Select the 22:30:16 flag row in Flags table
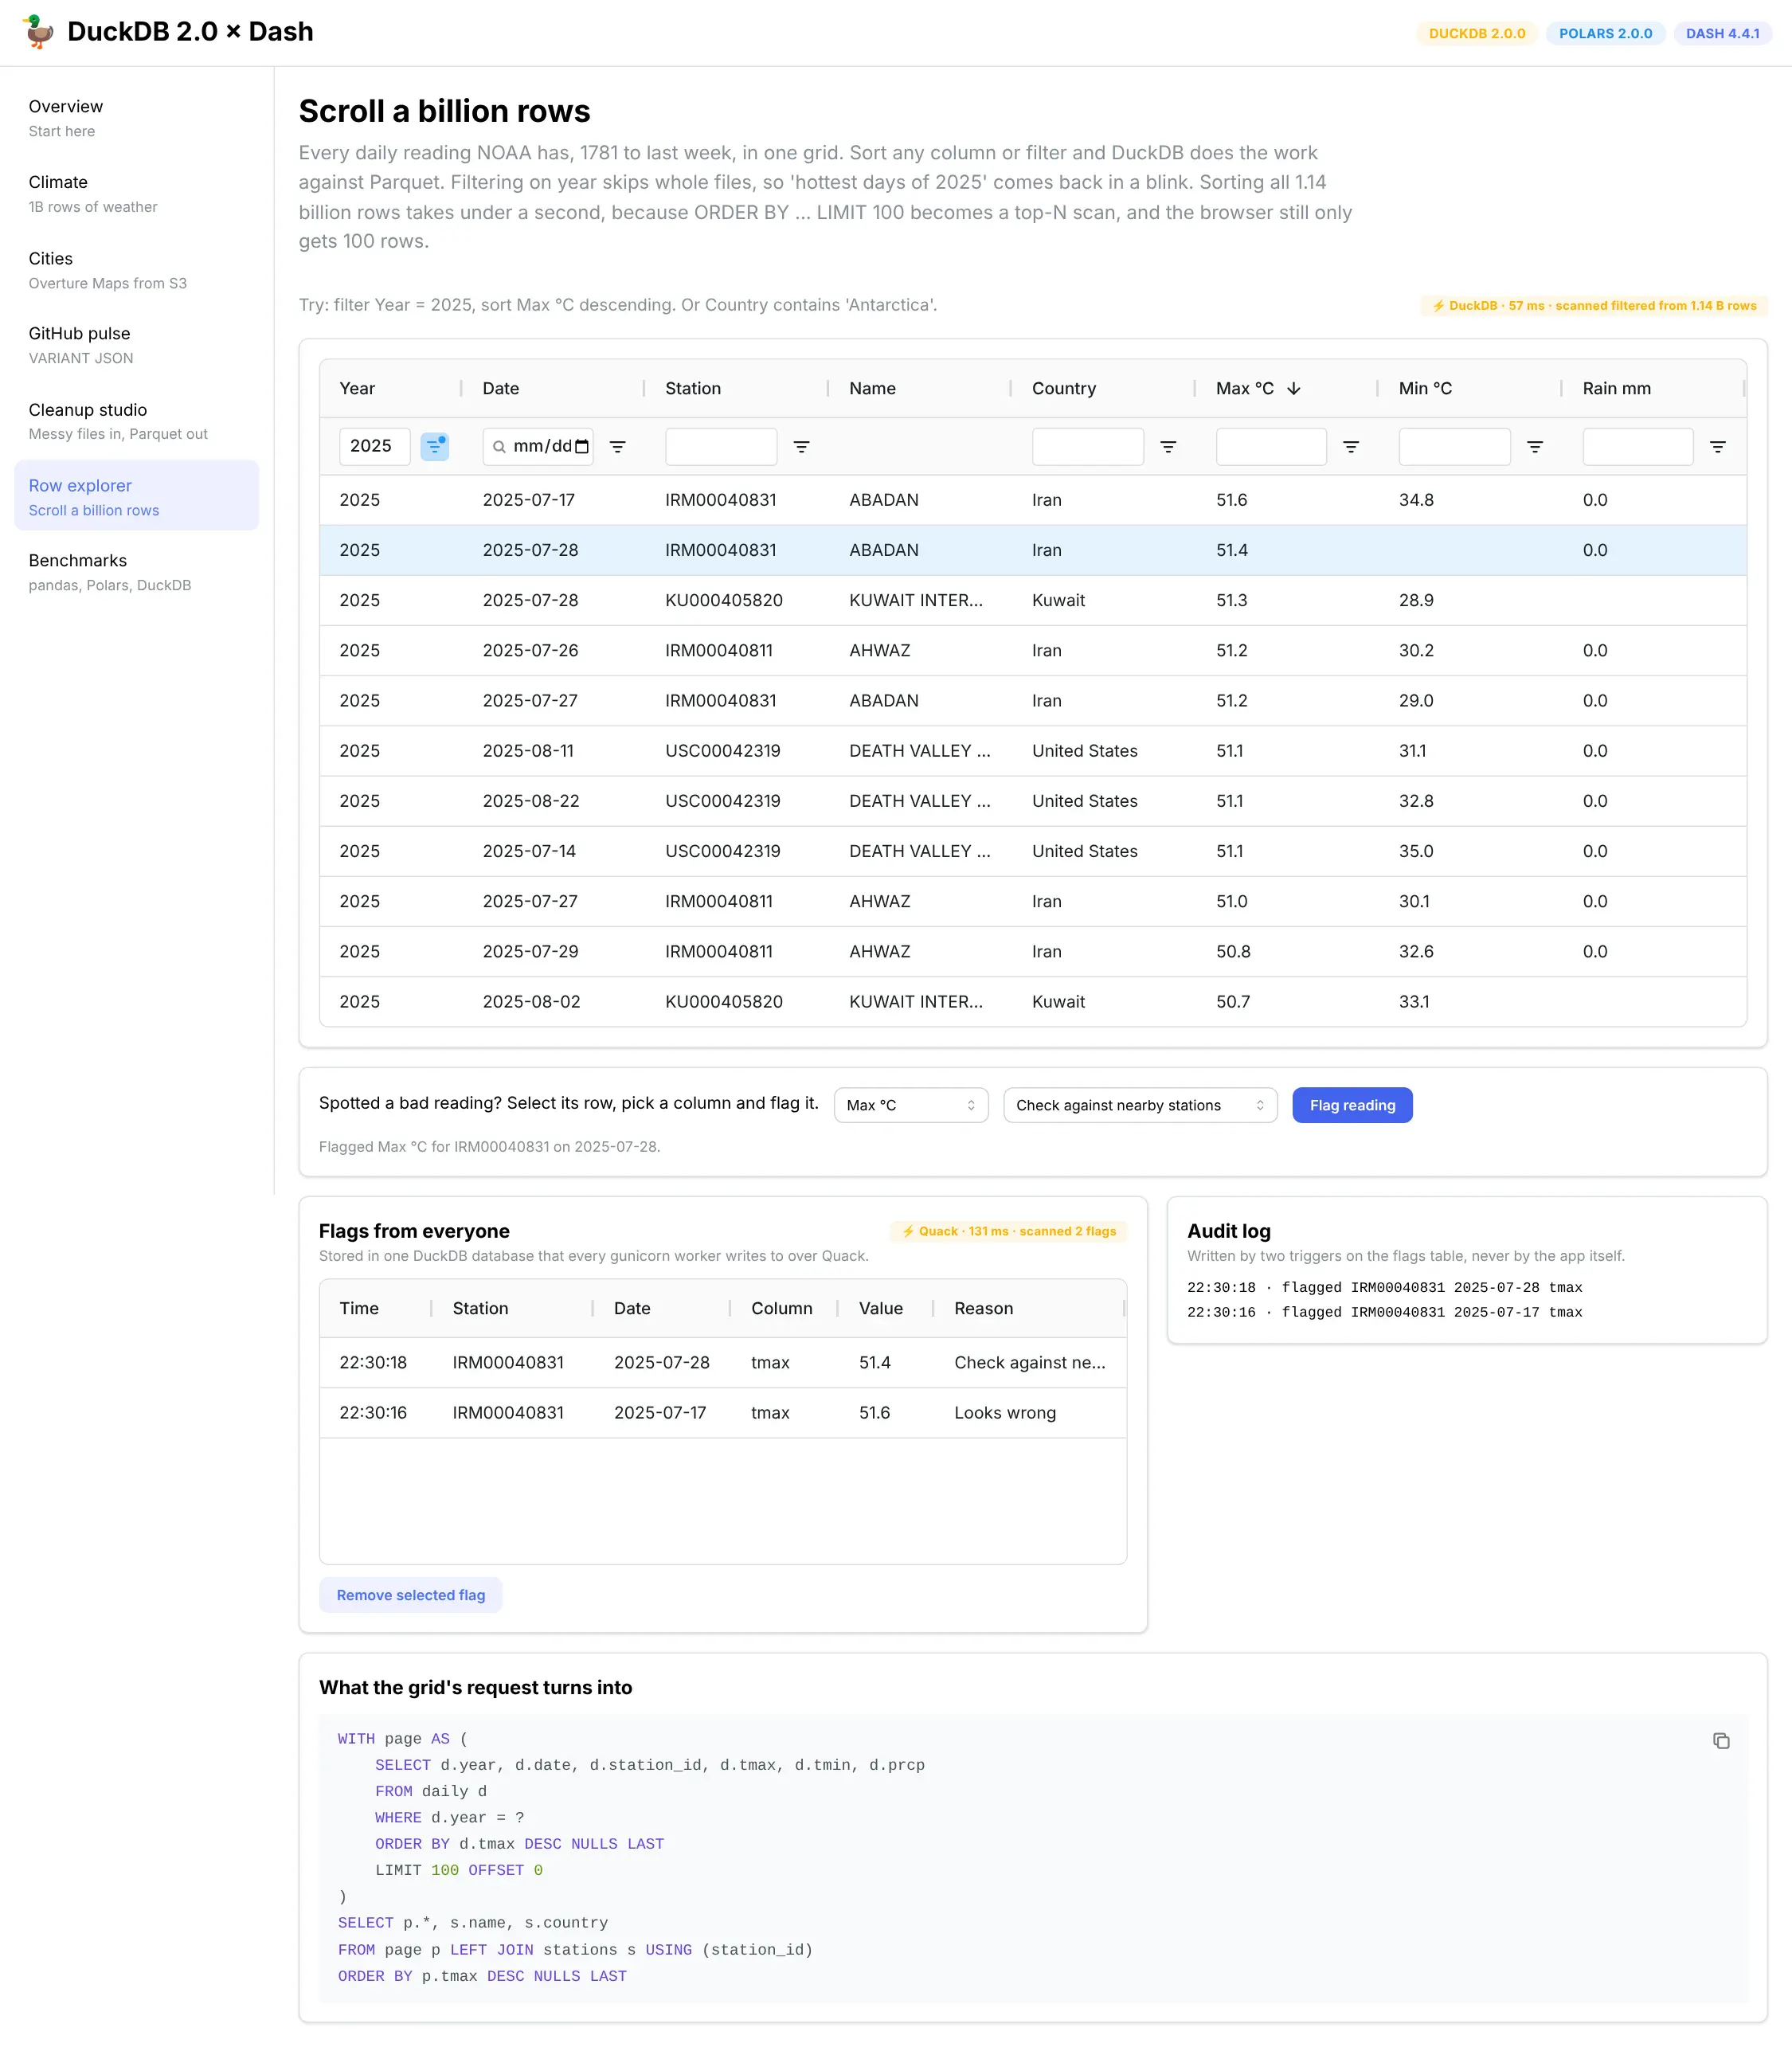This screenshot has width=1792, height=2047. coord(723,1413)
